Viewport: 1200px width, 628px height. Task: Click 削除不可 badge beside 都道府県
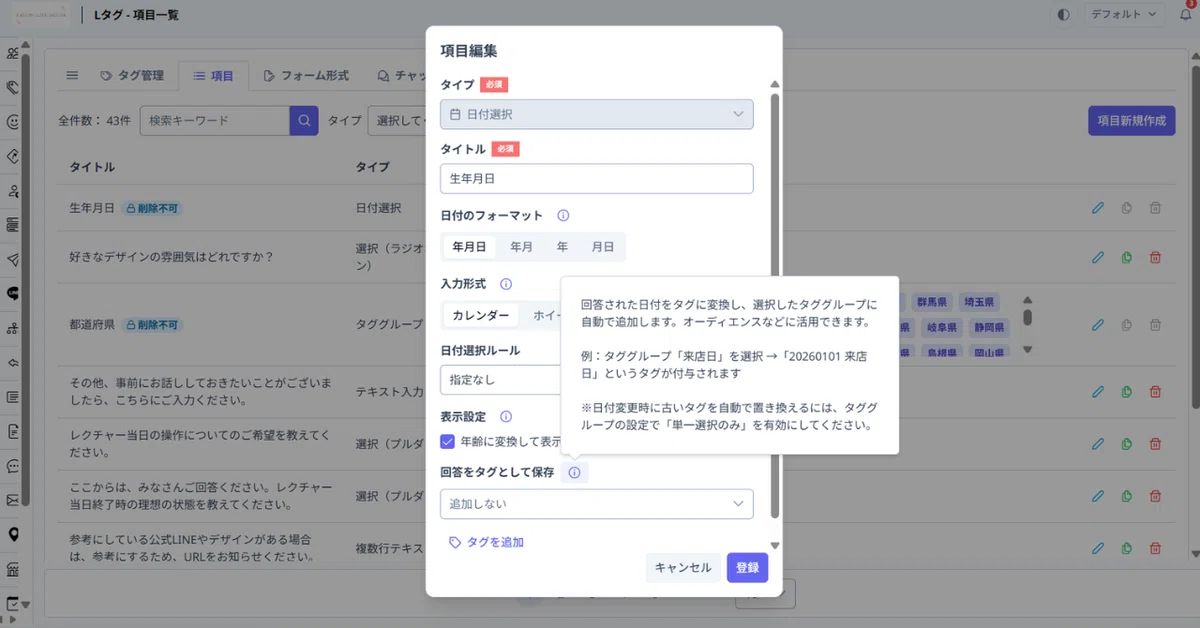(x=152, y=325)
